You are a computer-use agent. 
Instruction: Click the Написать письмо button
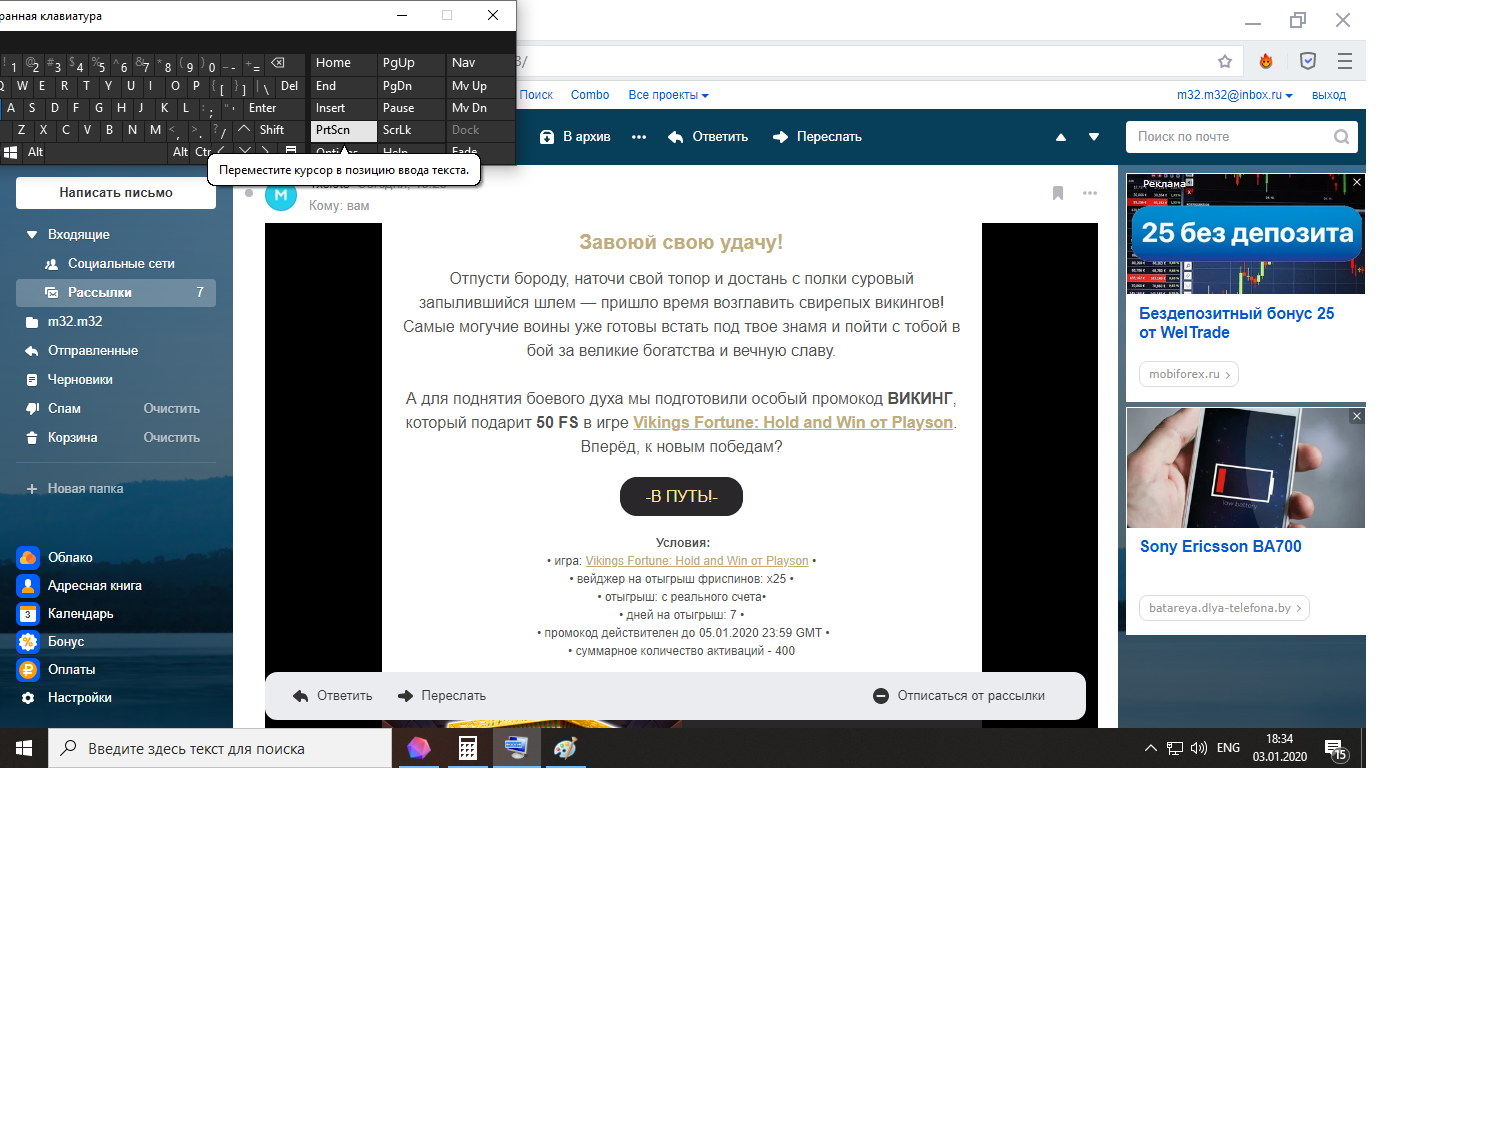[116, 193]
